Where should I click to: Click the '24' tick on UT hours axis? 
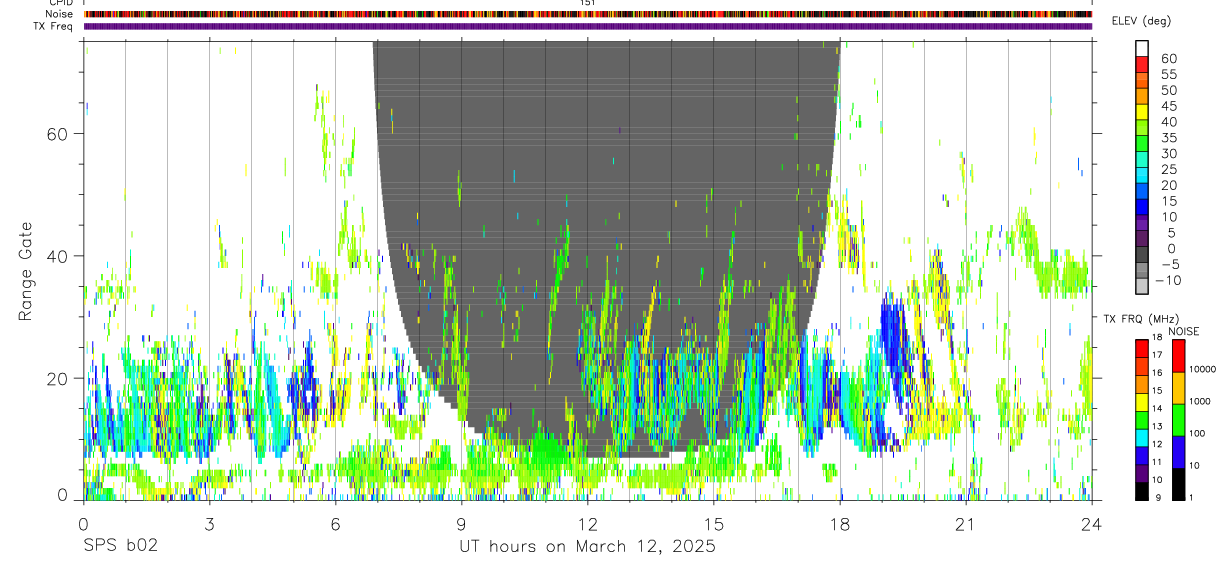1091,523
